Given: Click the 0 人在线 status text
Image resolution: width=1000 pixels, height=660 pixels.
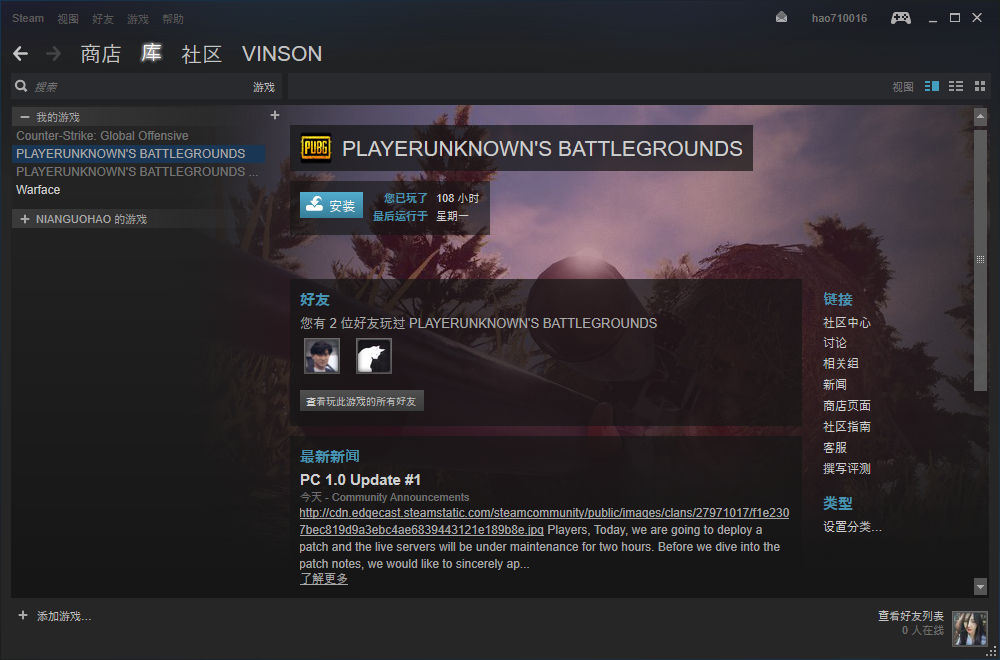Looking at the screenshot, I should [923, 631].
